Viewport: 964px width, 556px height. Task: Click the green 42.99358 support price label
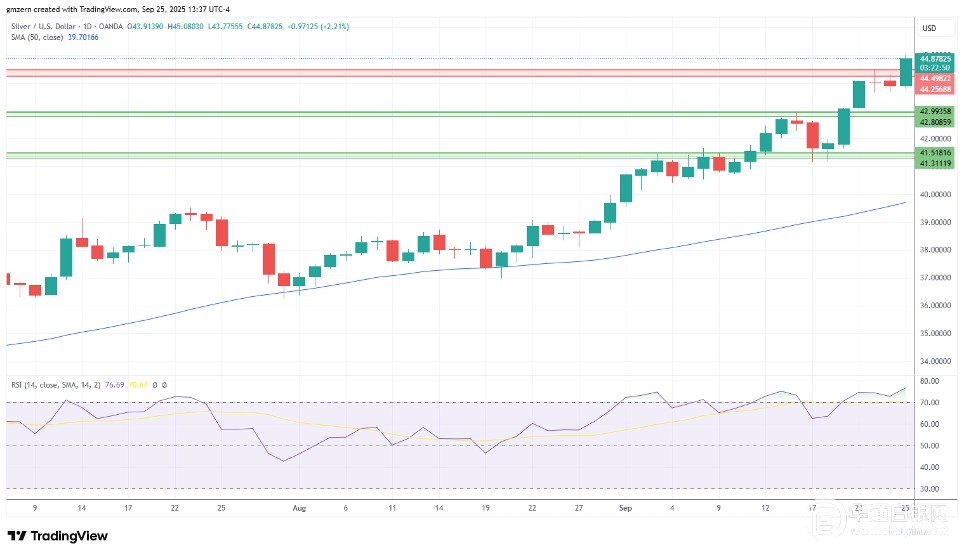click(x=934, y=111)
